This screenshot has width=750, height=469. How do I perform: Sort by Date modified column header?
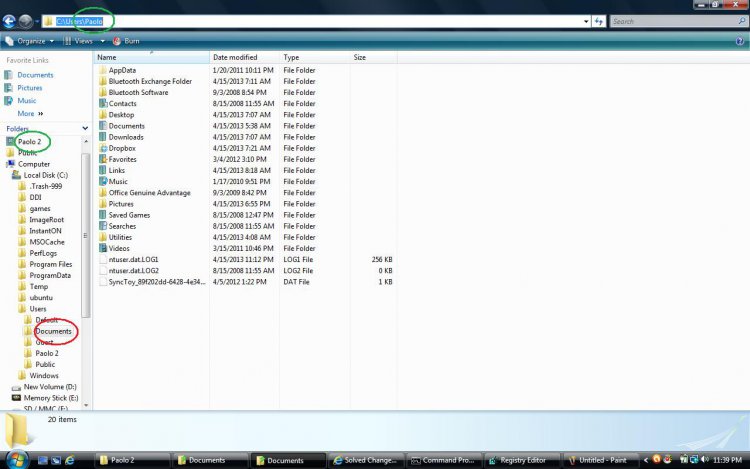click(244, 57)
